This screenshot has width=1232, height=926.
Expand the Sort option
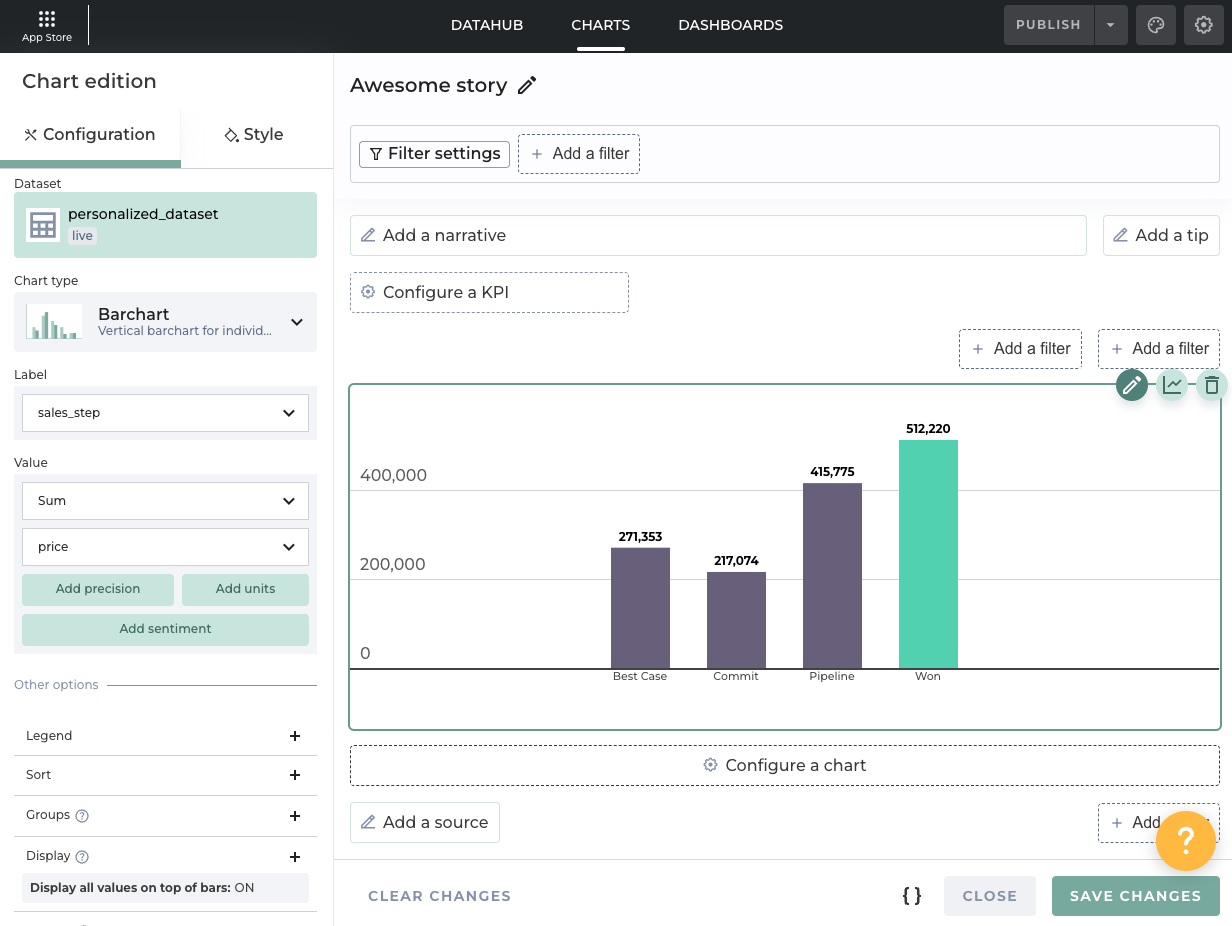pyautogui.click(x=294, y=775)
